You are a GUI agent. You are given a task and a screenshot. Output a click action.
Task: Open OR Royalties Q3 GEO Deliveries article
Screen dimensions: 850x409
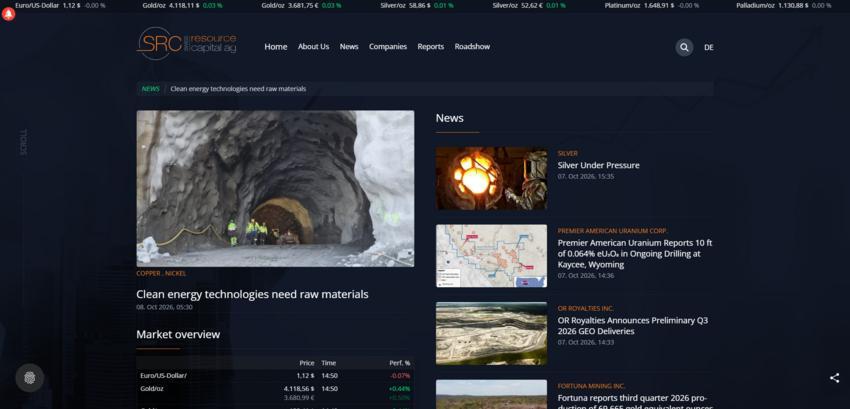(x=633, y=325)
